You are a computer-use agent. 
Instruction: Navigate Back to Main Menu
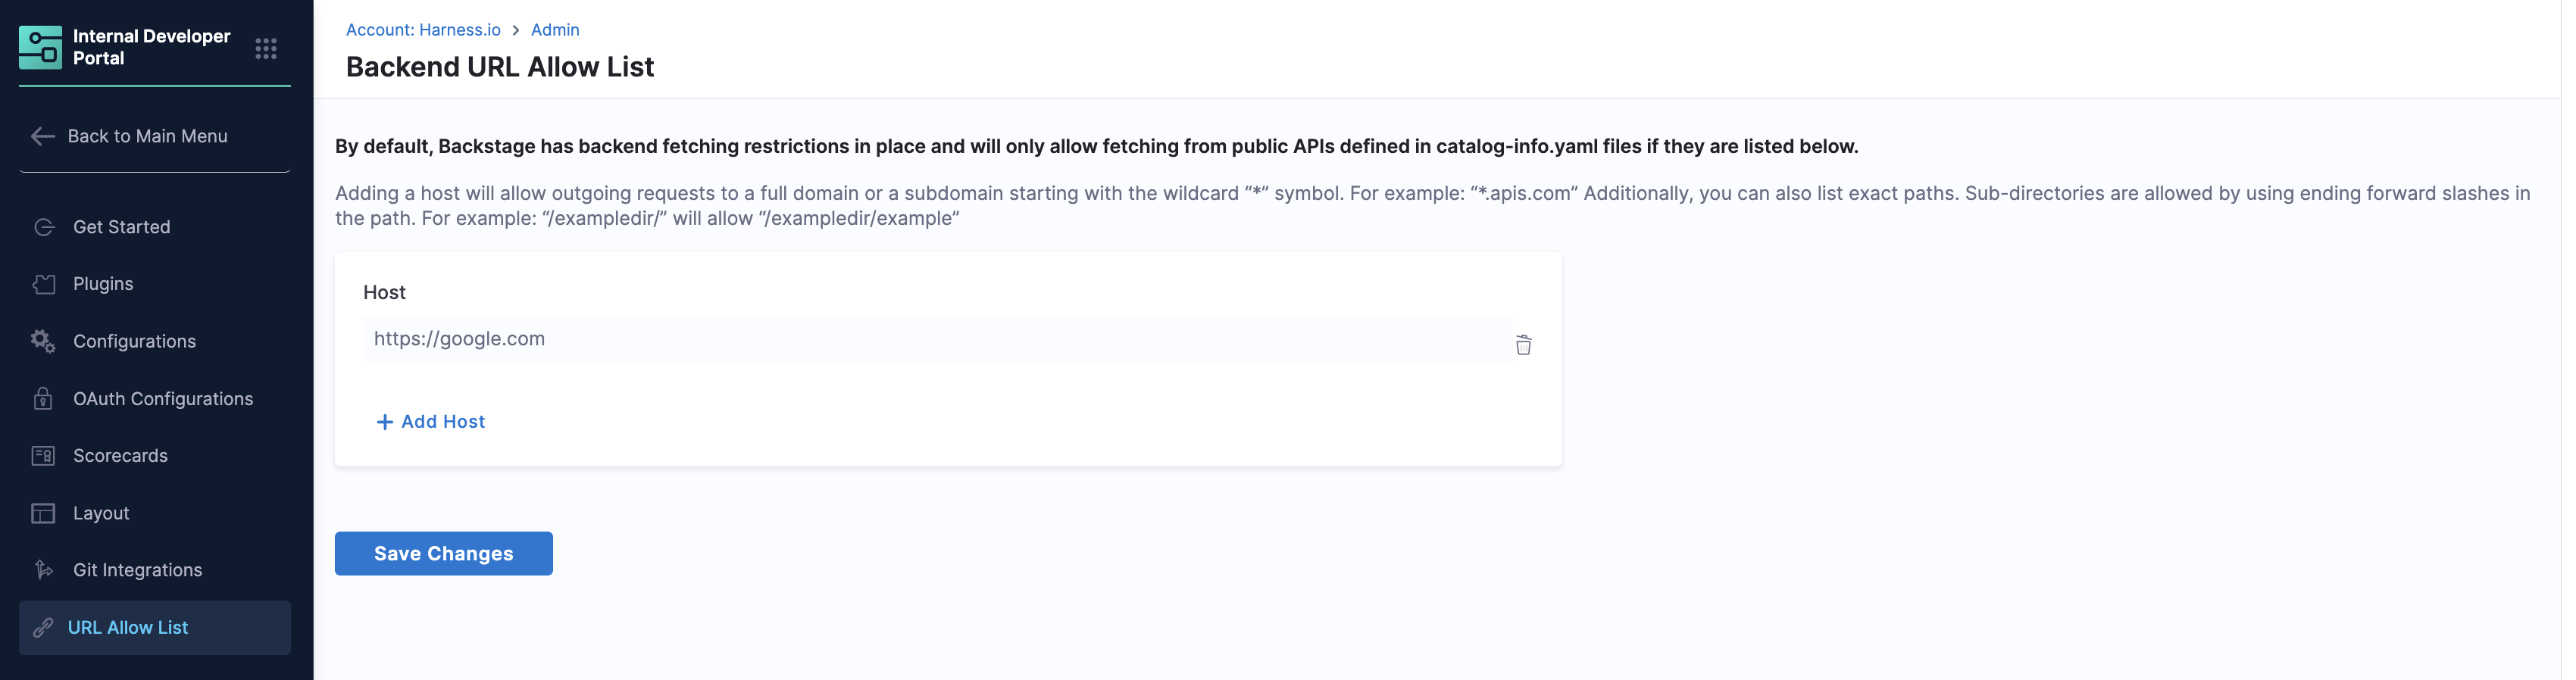point(147,136)
